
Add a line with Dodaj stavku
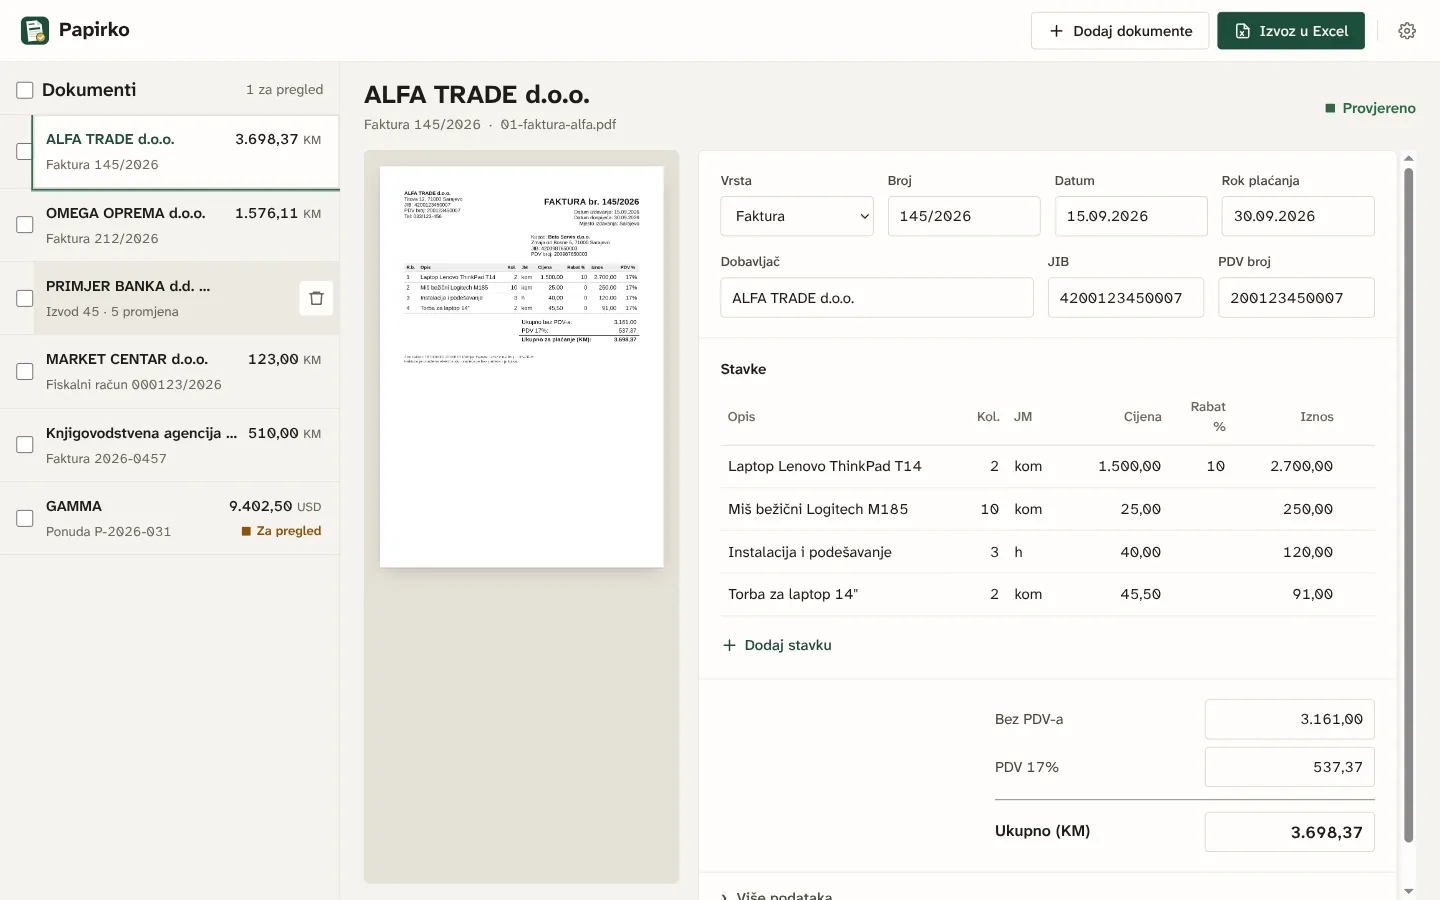(x=777, y=645)
